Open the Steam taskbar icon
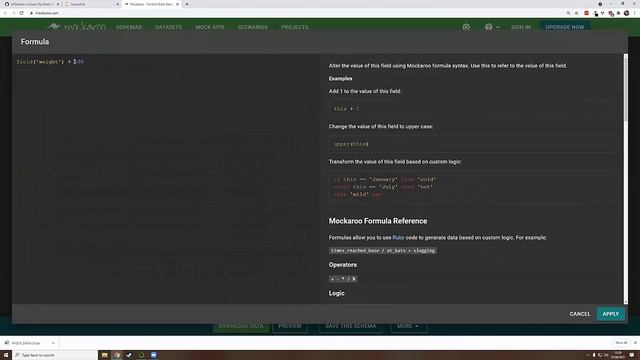Viewport: 640px width, 360px height. [x=129, y=355]
